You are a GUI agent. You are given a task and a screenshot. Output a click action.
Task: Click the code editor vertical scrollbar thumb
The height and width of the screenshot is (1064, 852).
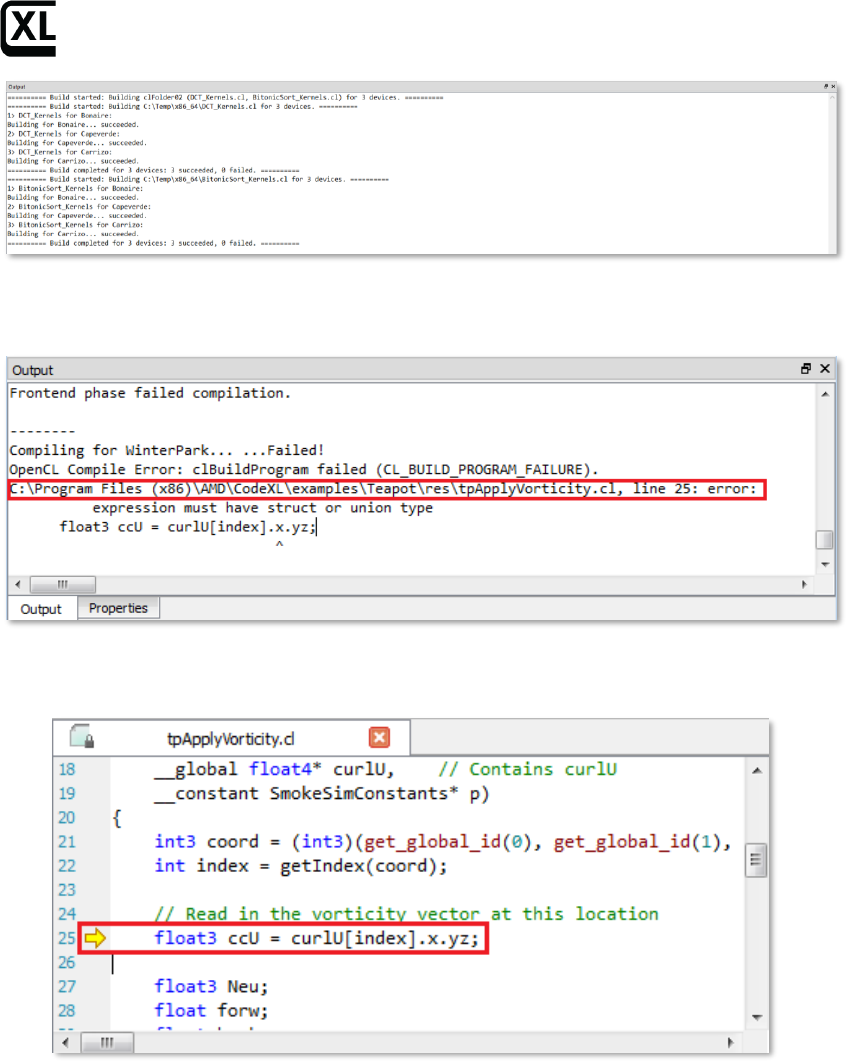[x=756, y=860]
